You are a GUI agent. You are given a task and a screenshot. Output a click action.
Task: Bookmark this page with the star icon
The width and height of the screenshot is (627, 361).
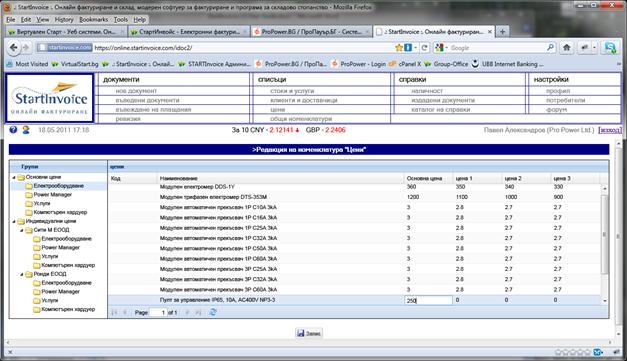(399, 48)
